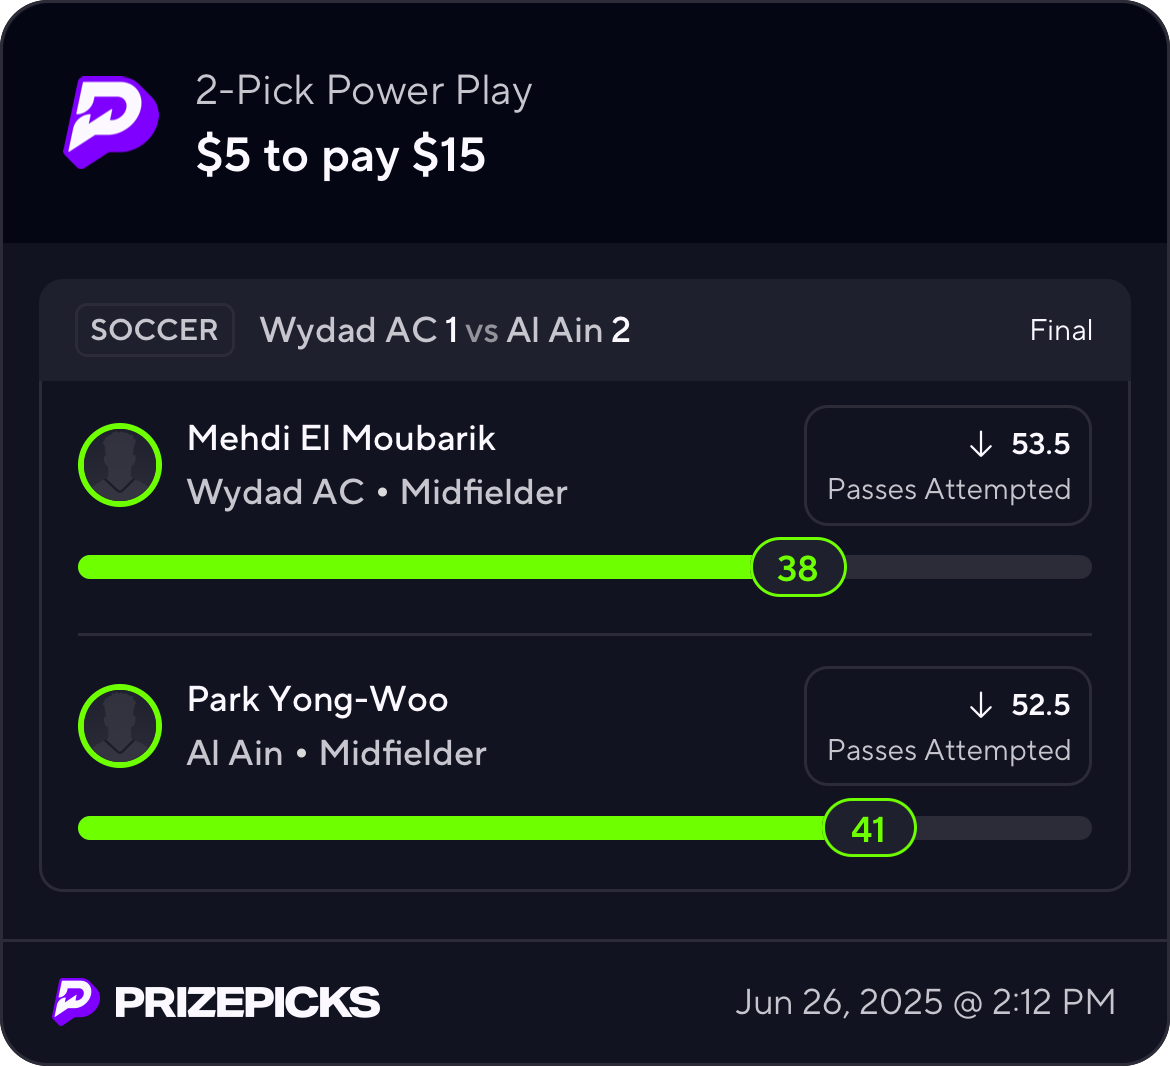Click the small PrizePicks logo in the footer

[x=75, y=1001]
